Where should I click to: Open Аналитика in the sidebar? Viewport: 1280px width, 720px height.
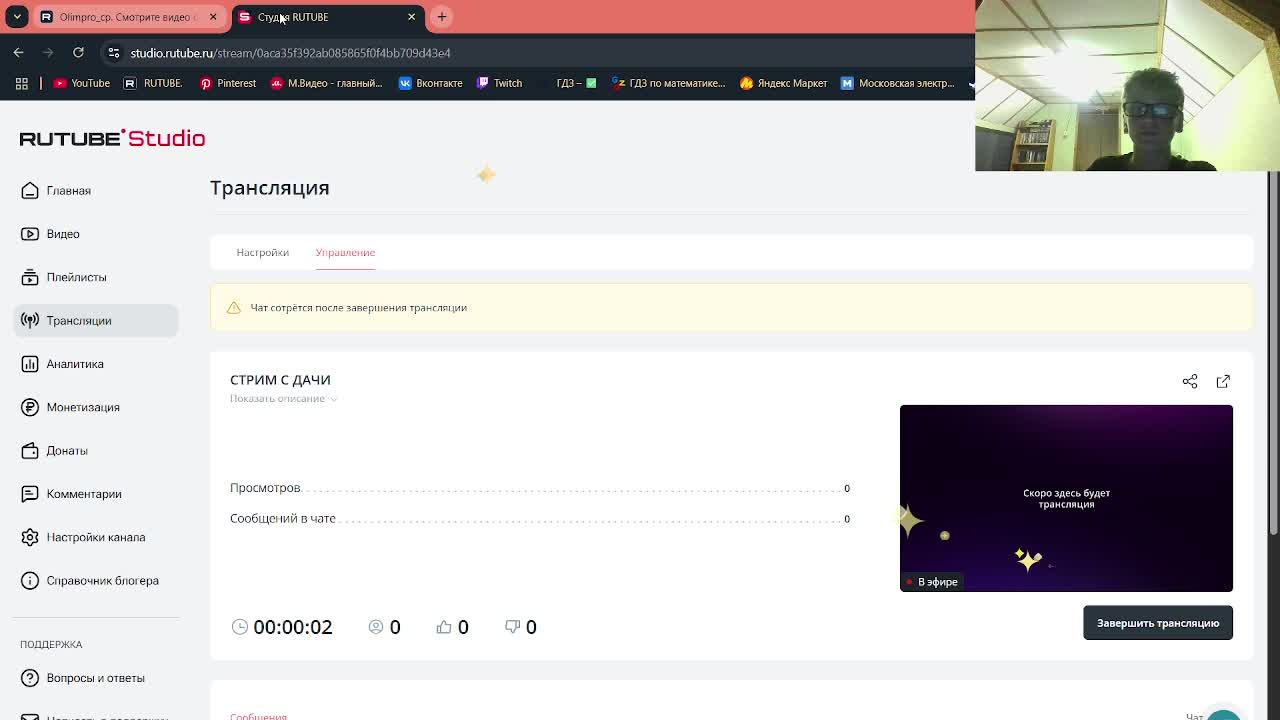(x=62, y=364)
